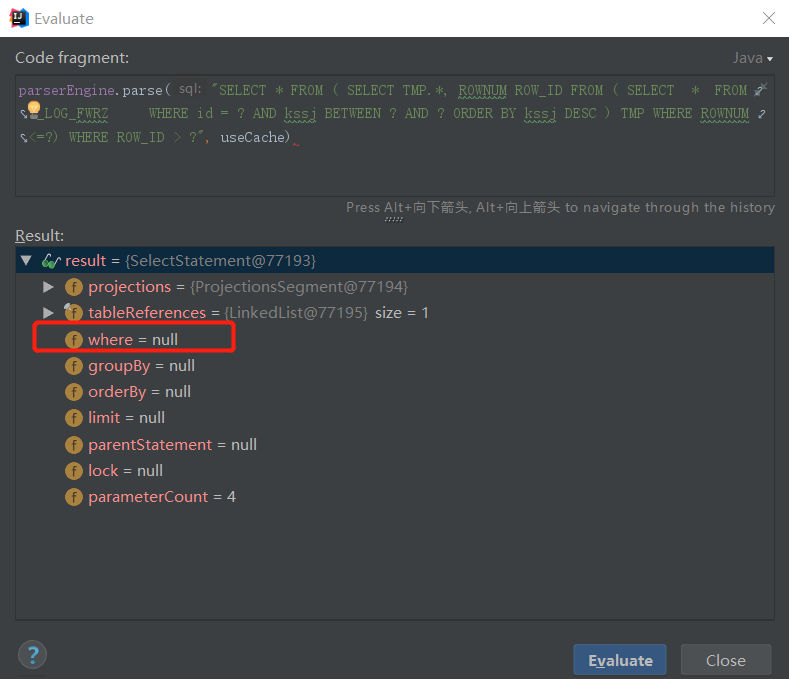Select projections ProjectionsSegment@77194 row
Screen dimensions: 789x679
(394, 287)
